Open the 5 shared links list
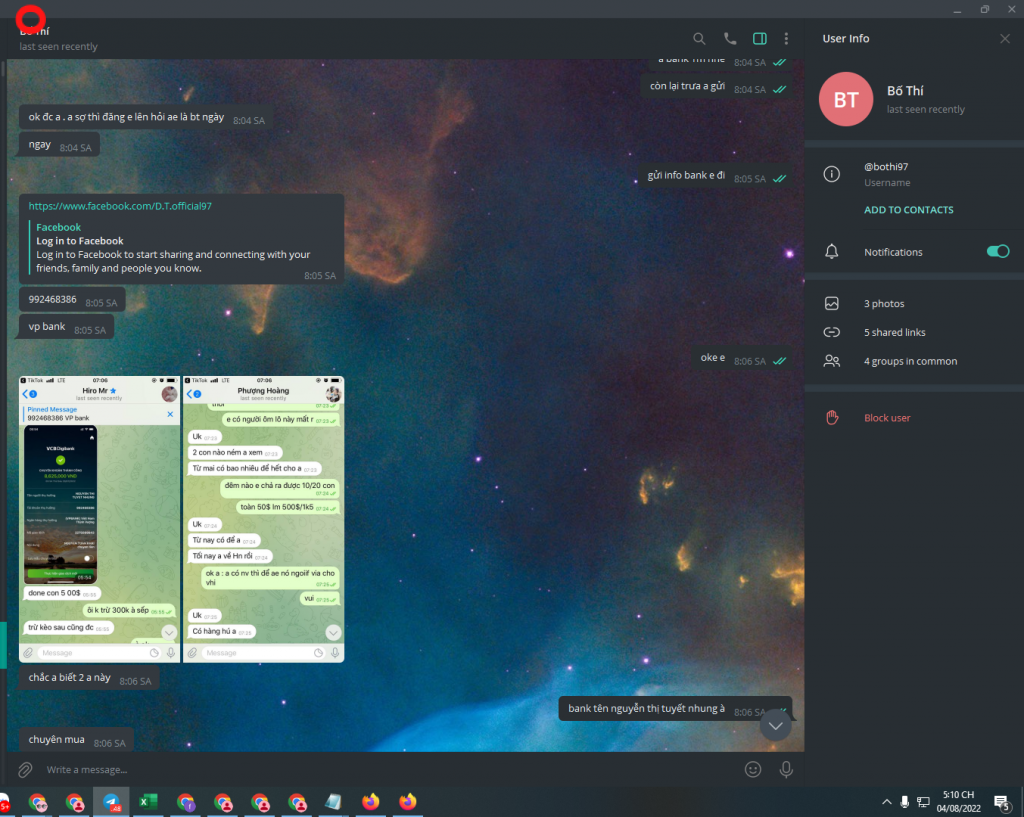This screenshot has height=817, width=1024. pos(894,332)
